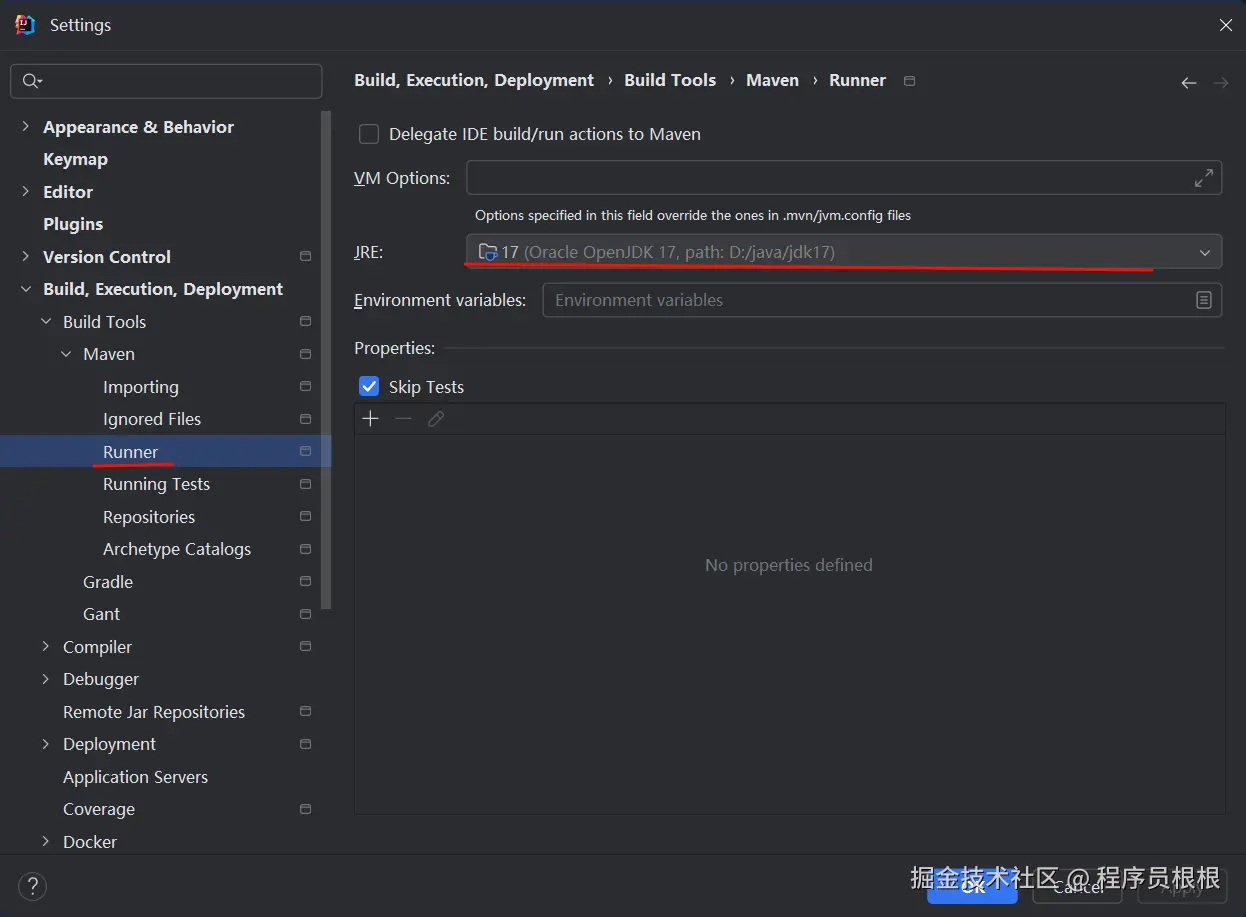
Task: Expand the VM Options field icon
Action: (x=1204, y=178)
